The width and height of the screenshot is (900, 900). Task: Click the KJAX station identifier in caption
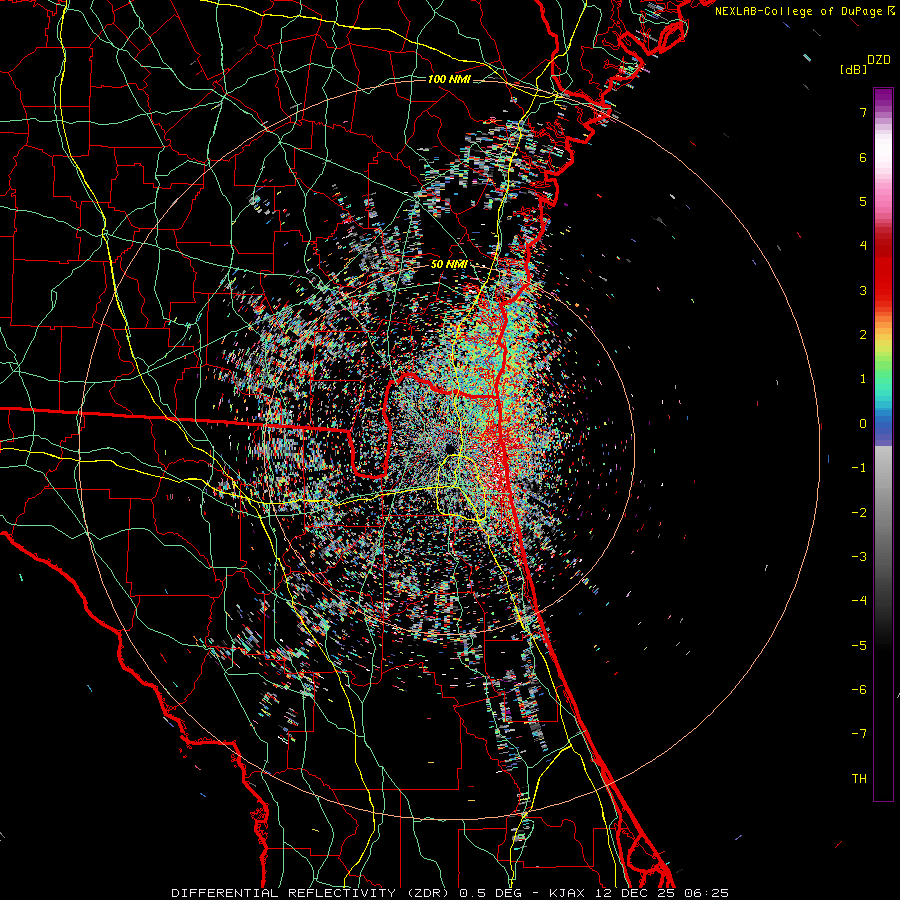[x=567, y=893]
